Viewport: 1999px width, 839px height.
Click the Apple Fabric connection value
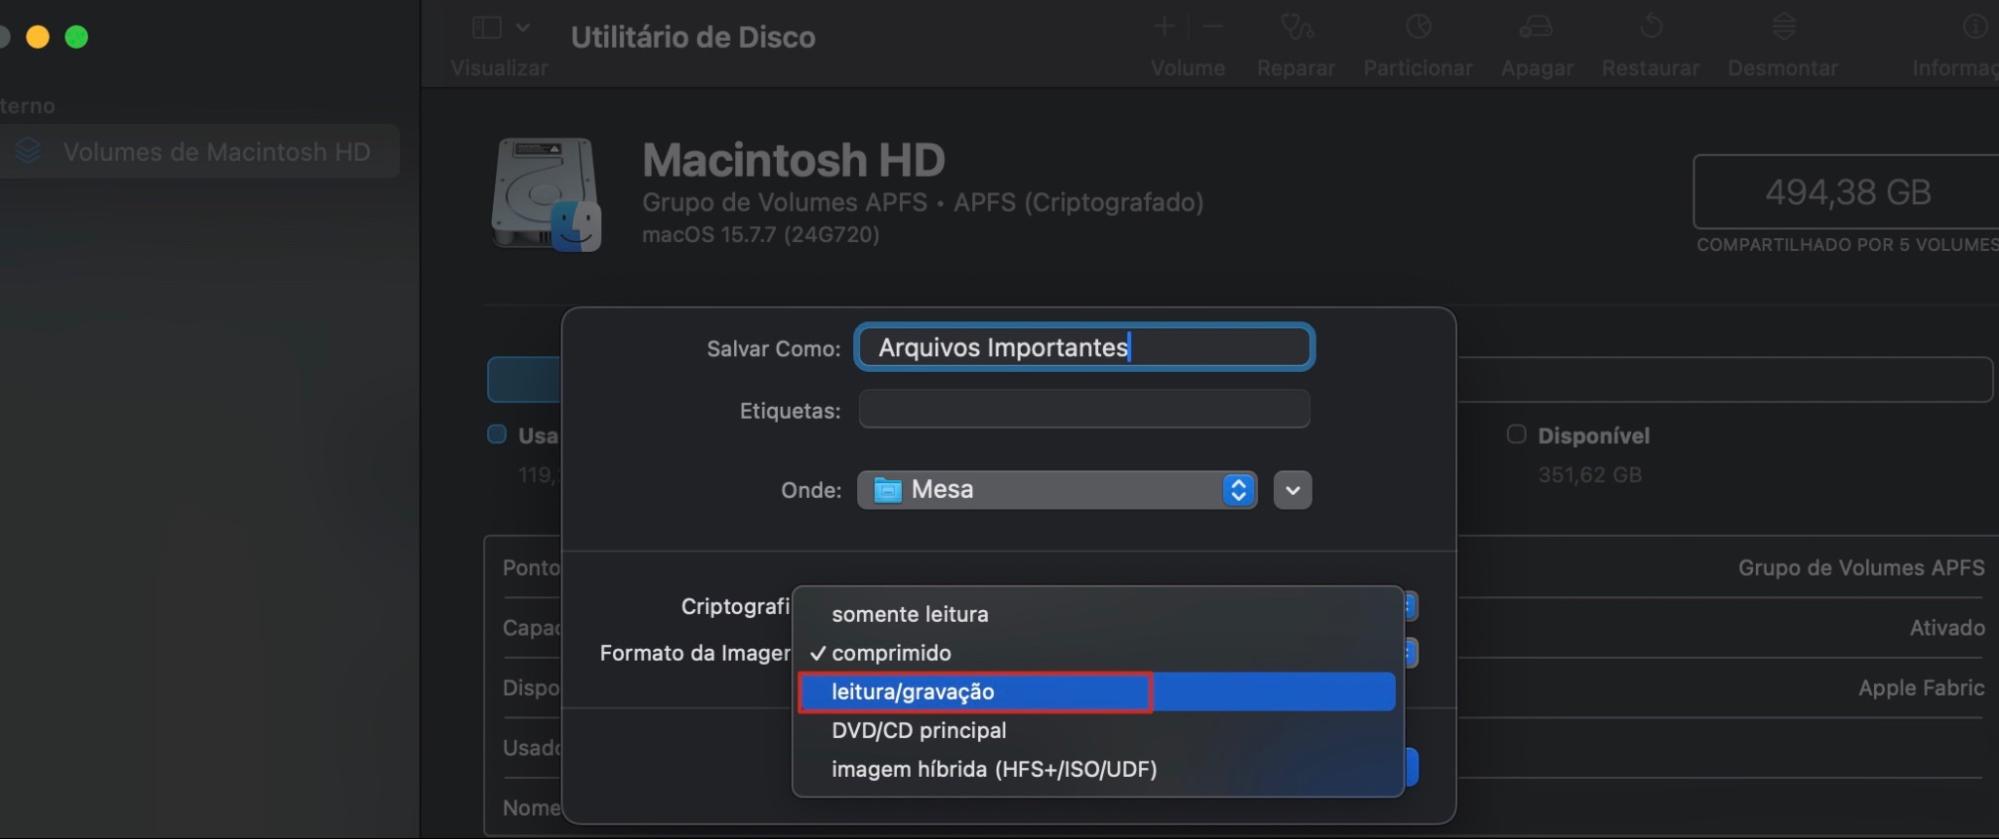click(1921, 688)
